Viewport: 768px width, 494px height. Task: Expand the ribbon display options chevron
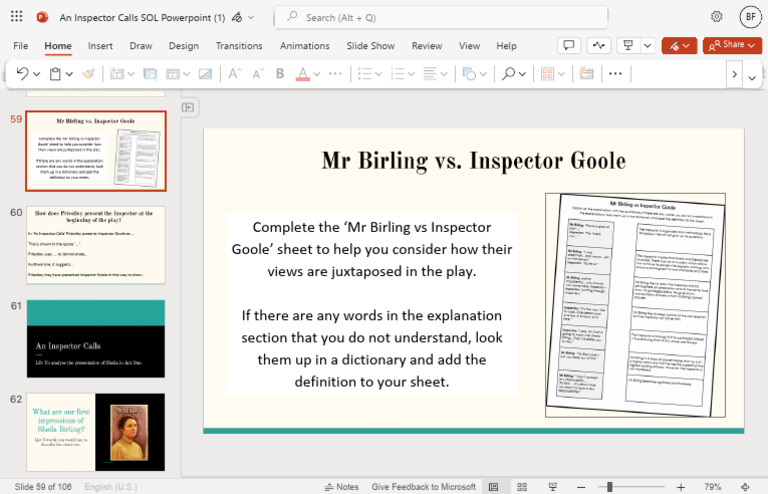pos(752,77)
